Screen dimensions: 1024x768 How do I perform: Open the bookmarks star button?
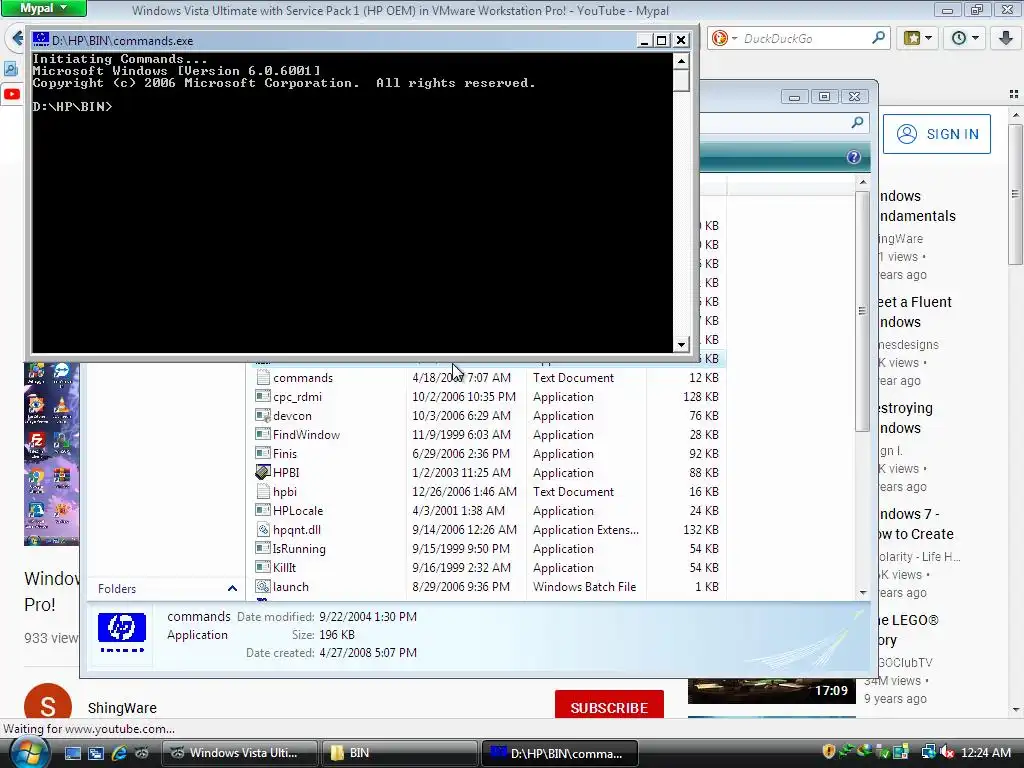pos(912,39)
